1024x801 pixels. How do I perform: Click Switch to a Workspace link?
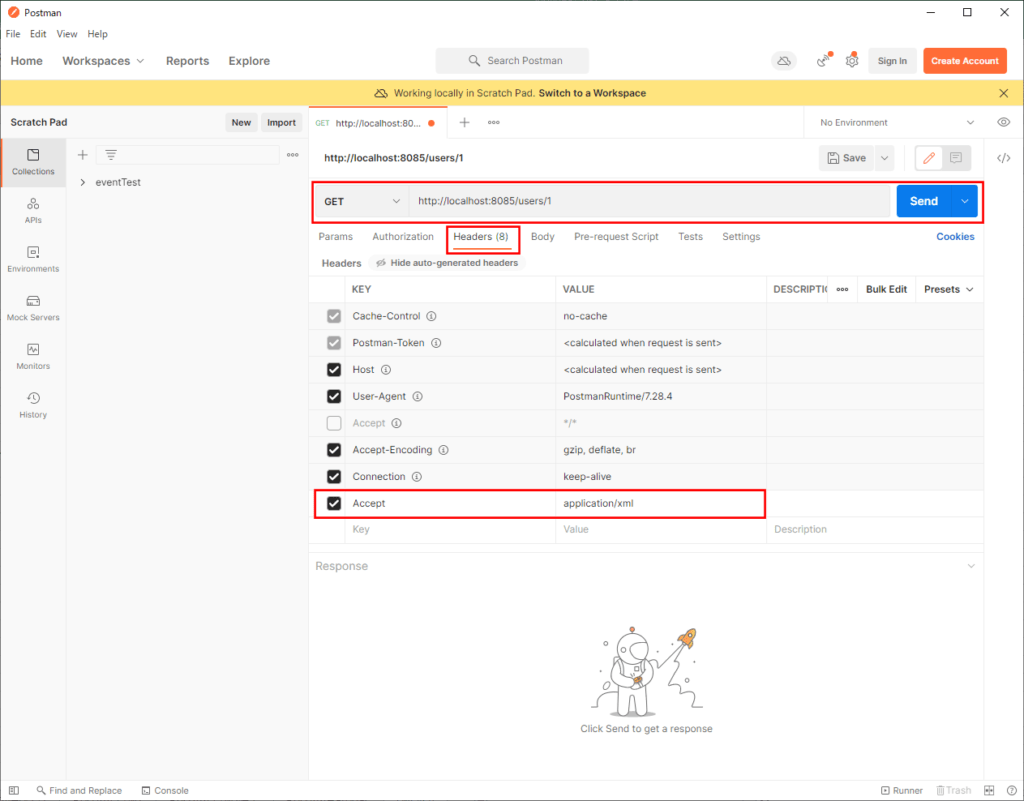pos(592,93)
